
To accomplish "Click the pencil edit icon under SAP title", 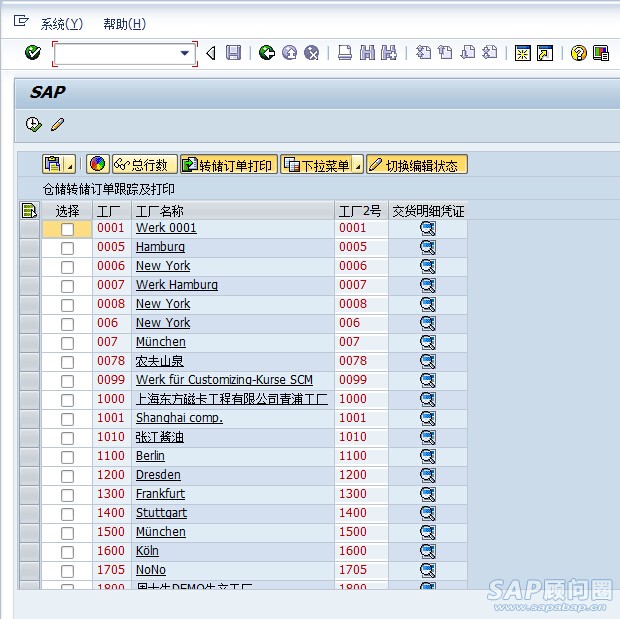I will (x=57, y=125).
